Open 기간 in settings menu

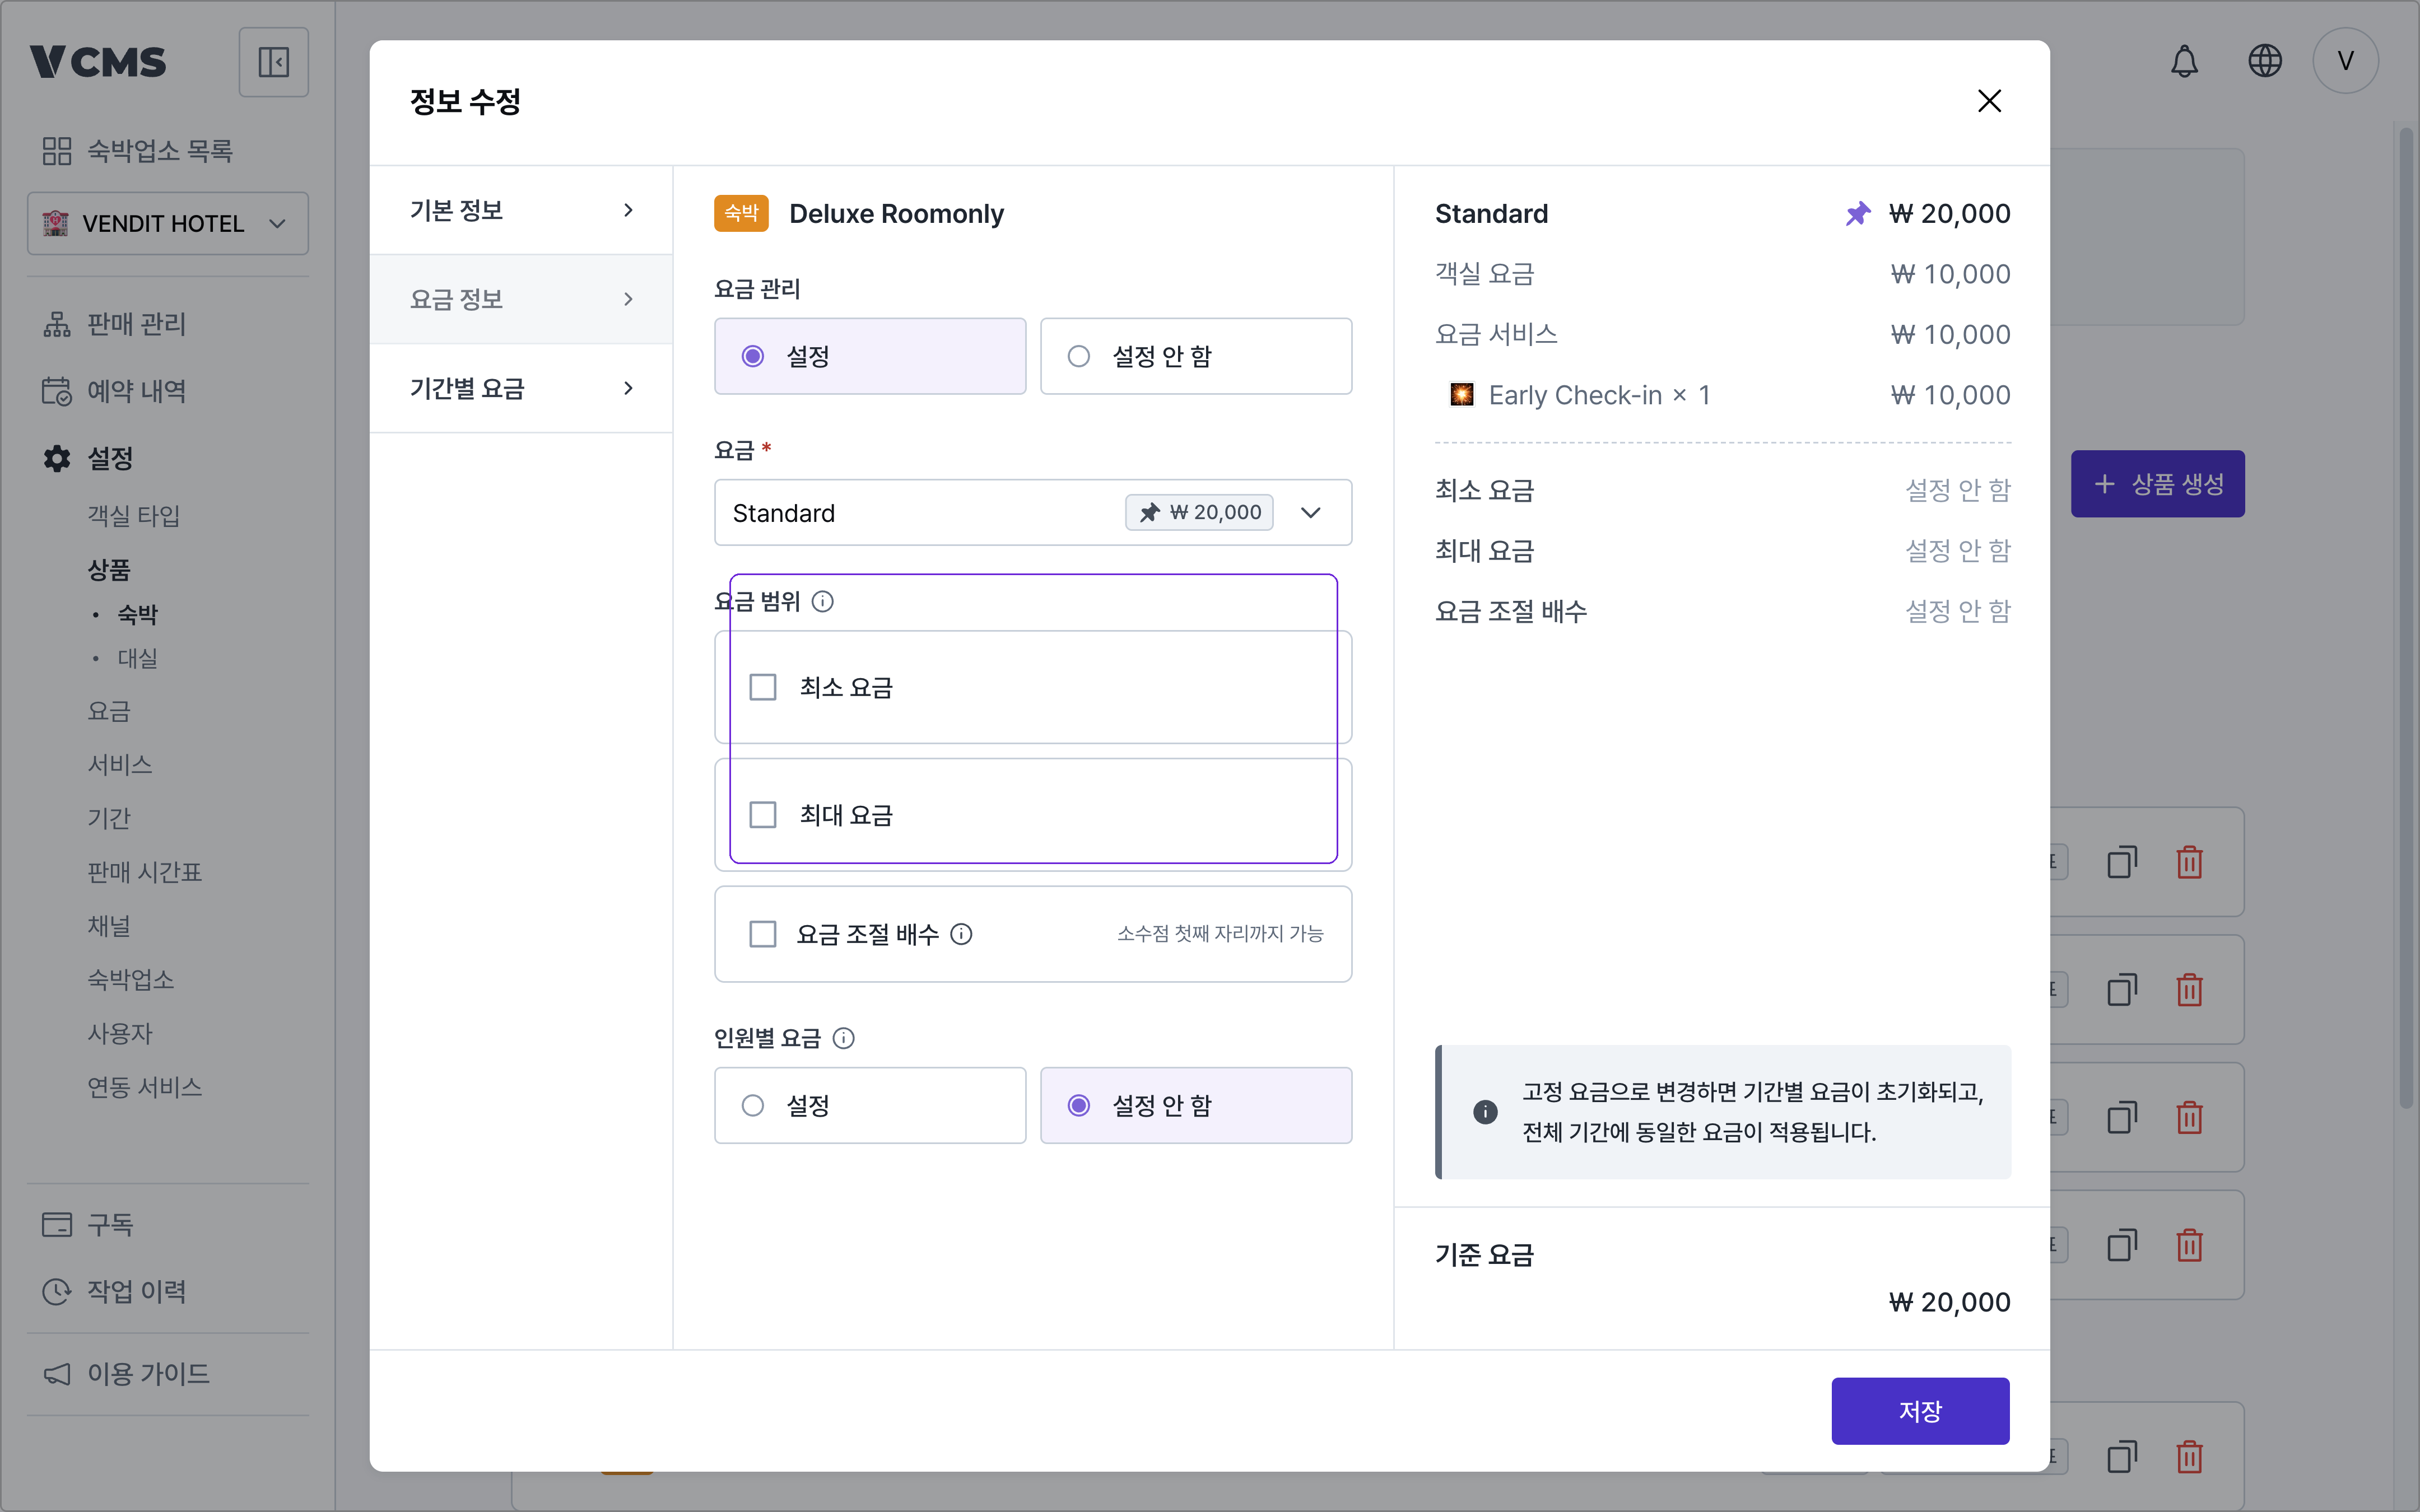[x=109, y=818]
